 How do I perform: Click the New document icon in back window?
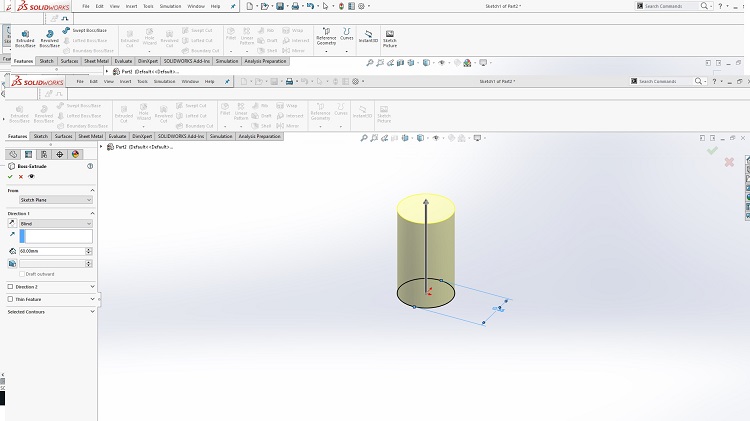pos(250,6)
